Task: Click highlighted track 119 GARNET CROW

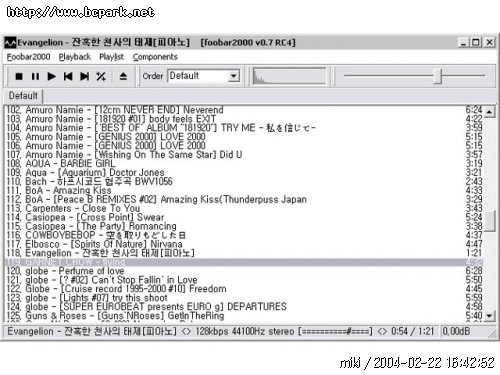Action: (244, 262)
